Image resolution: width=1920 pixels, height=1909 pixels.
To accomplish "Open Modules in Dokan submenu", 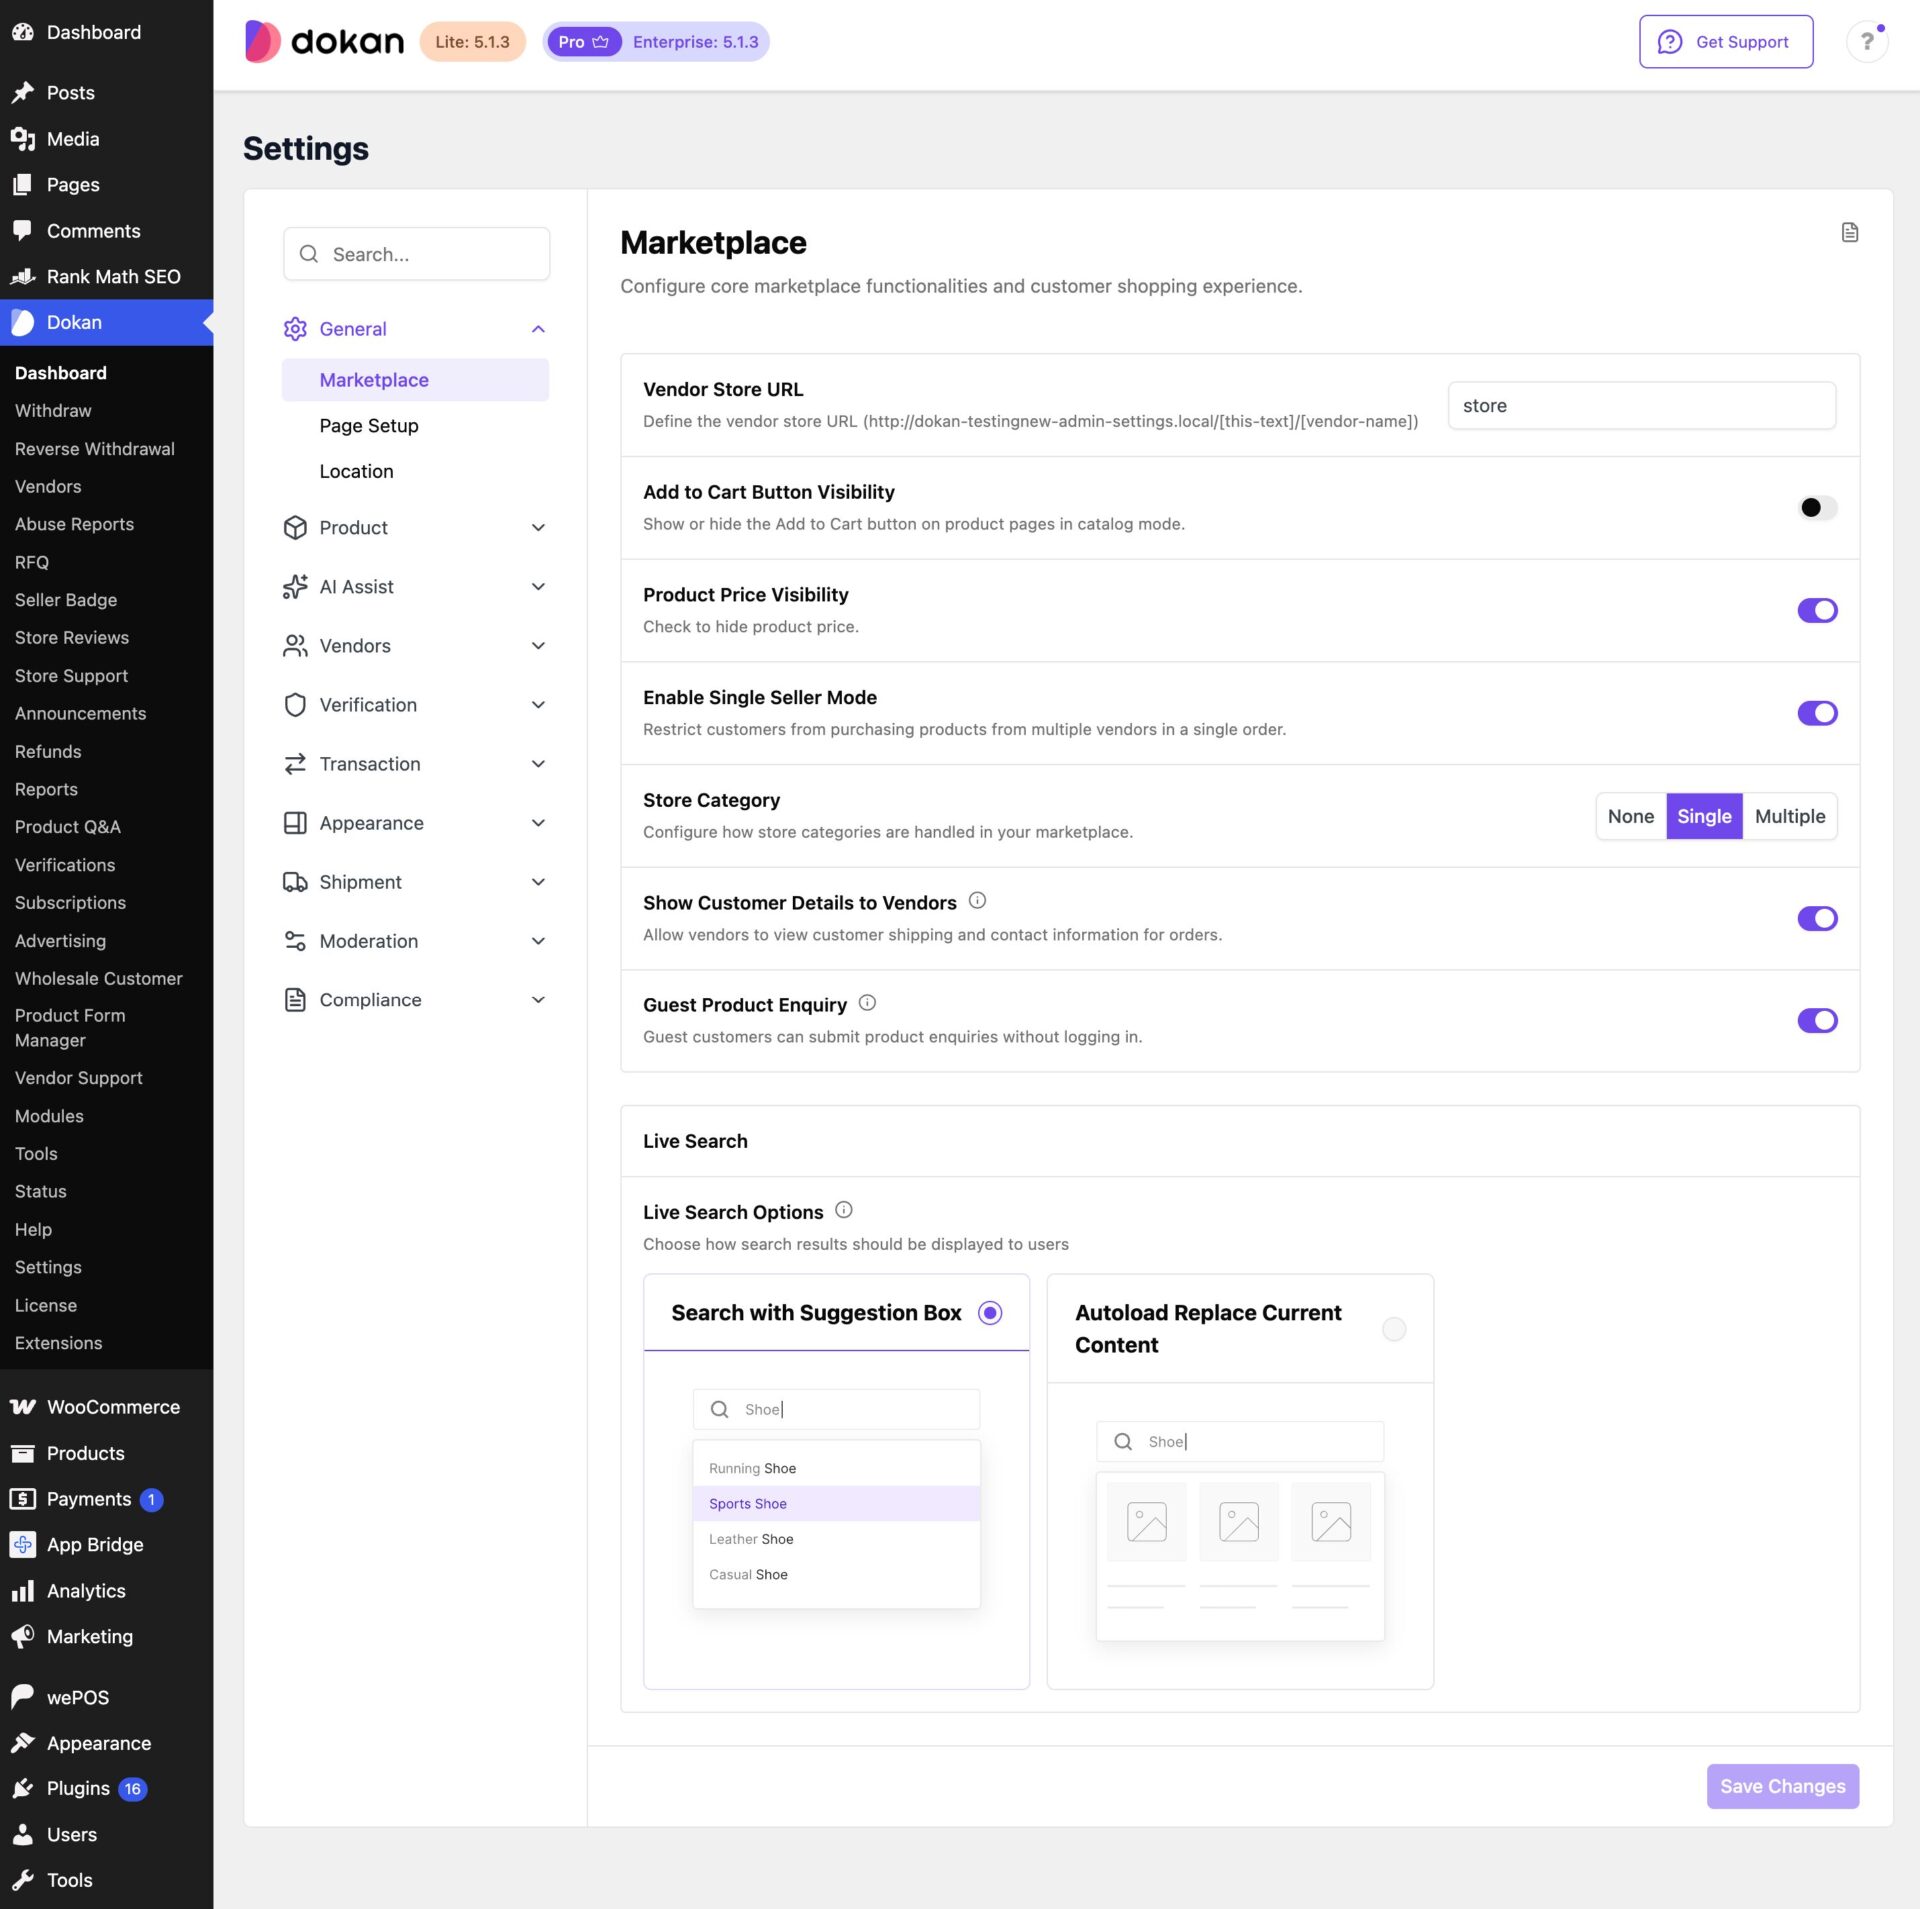I will coord(49,1116).
